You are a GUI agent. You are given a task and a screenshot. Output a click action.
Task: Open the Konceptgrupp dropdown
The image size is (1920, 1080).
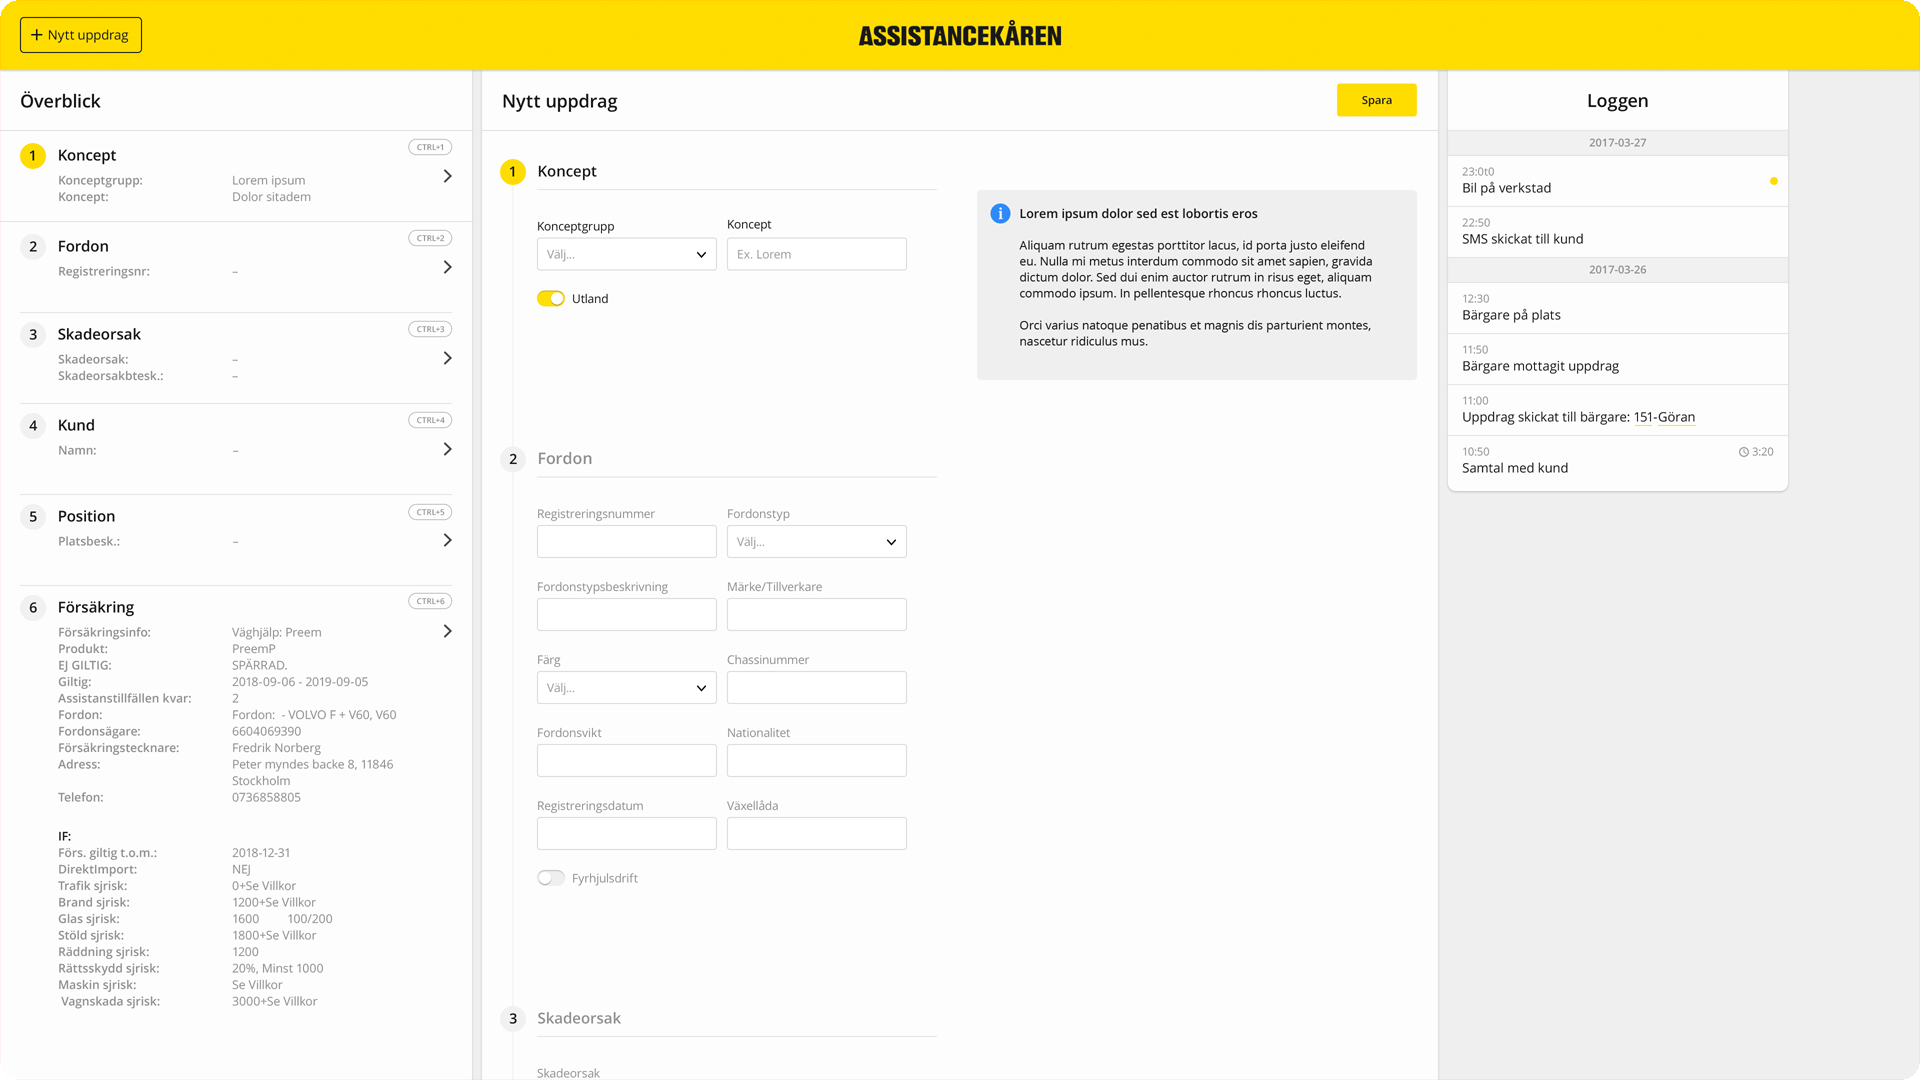pyautogui.click(x=626, y=254)
